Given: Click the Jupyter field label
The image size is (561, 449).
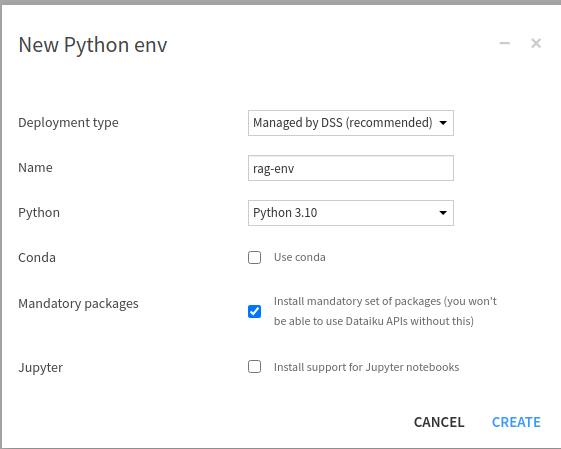Looking at the screenshot, I should (x=40, y=368).
